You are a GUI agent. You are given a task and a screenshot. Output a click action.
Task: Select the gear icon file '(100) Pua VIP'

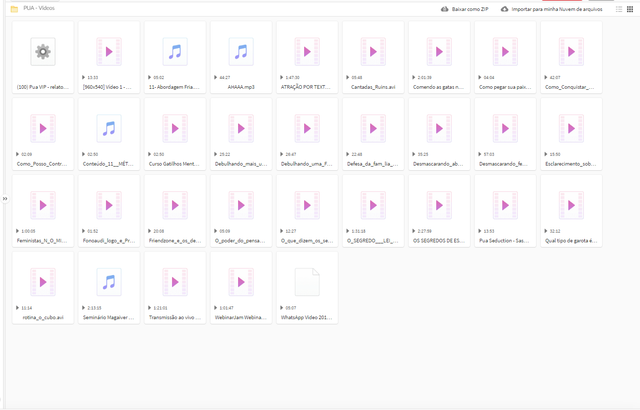pyautogui.click(x=43, y=51)
